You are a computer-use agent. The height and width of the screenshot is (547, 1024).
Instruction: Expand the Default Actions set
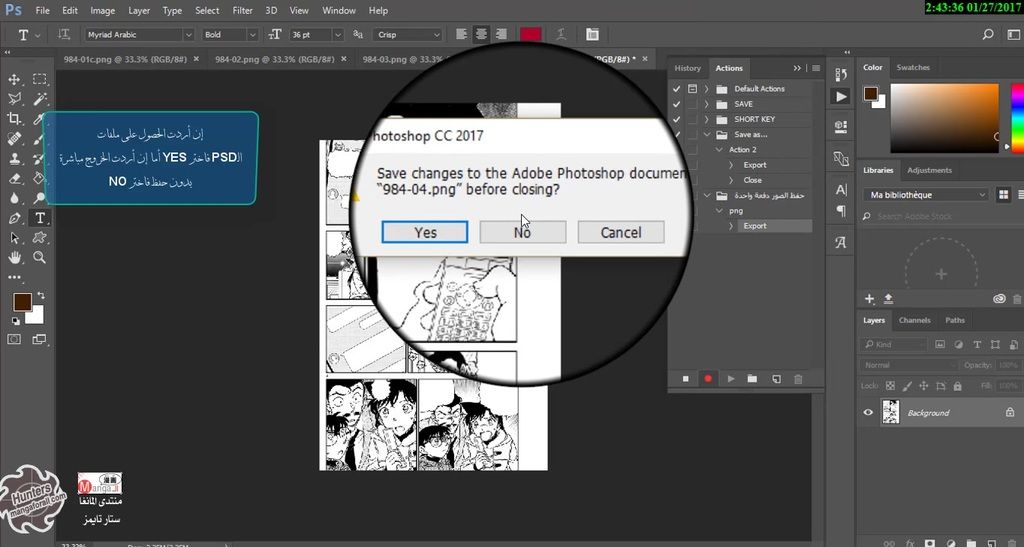pyautogui.click(x=707, y=89)
